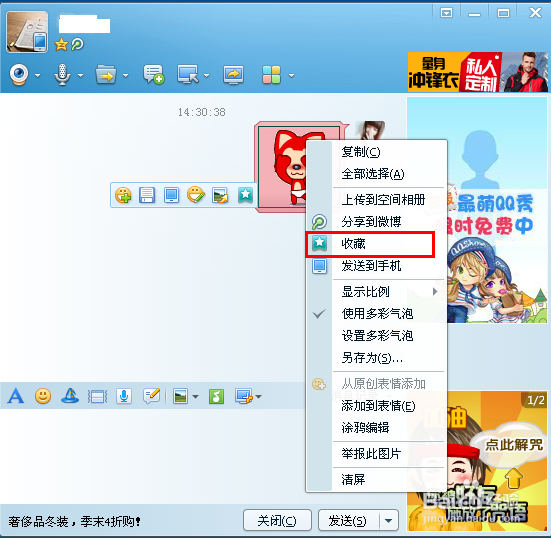This screenshot has height=538, width=551.
Task: Click the screenshot capture icon
Action: coord(244,397)
